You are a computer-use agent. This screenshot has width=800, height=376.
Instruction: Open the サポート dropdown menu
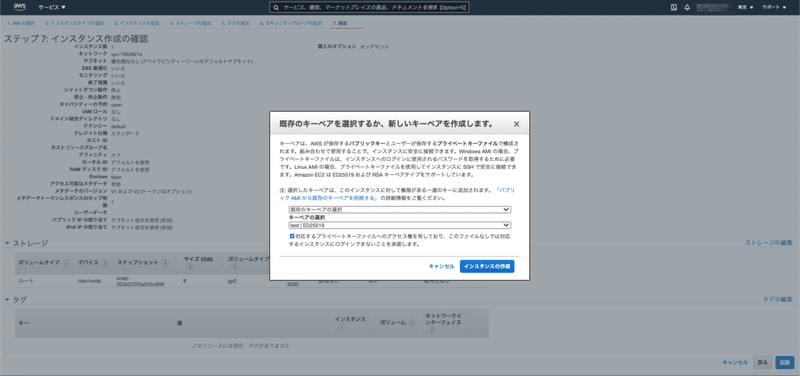(774, 8)
